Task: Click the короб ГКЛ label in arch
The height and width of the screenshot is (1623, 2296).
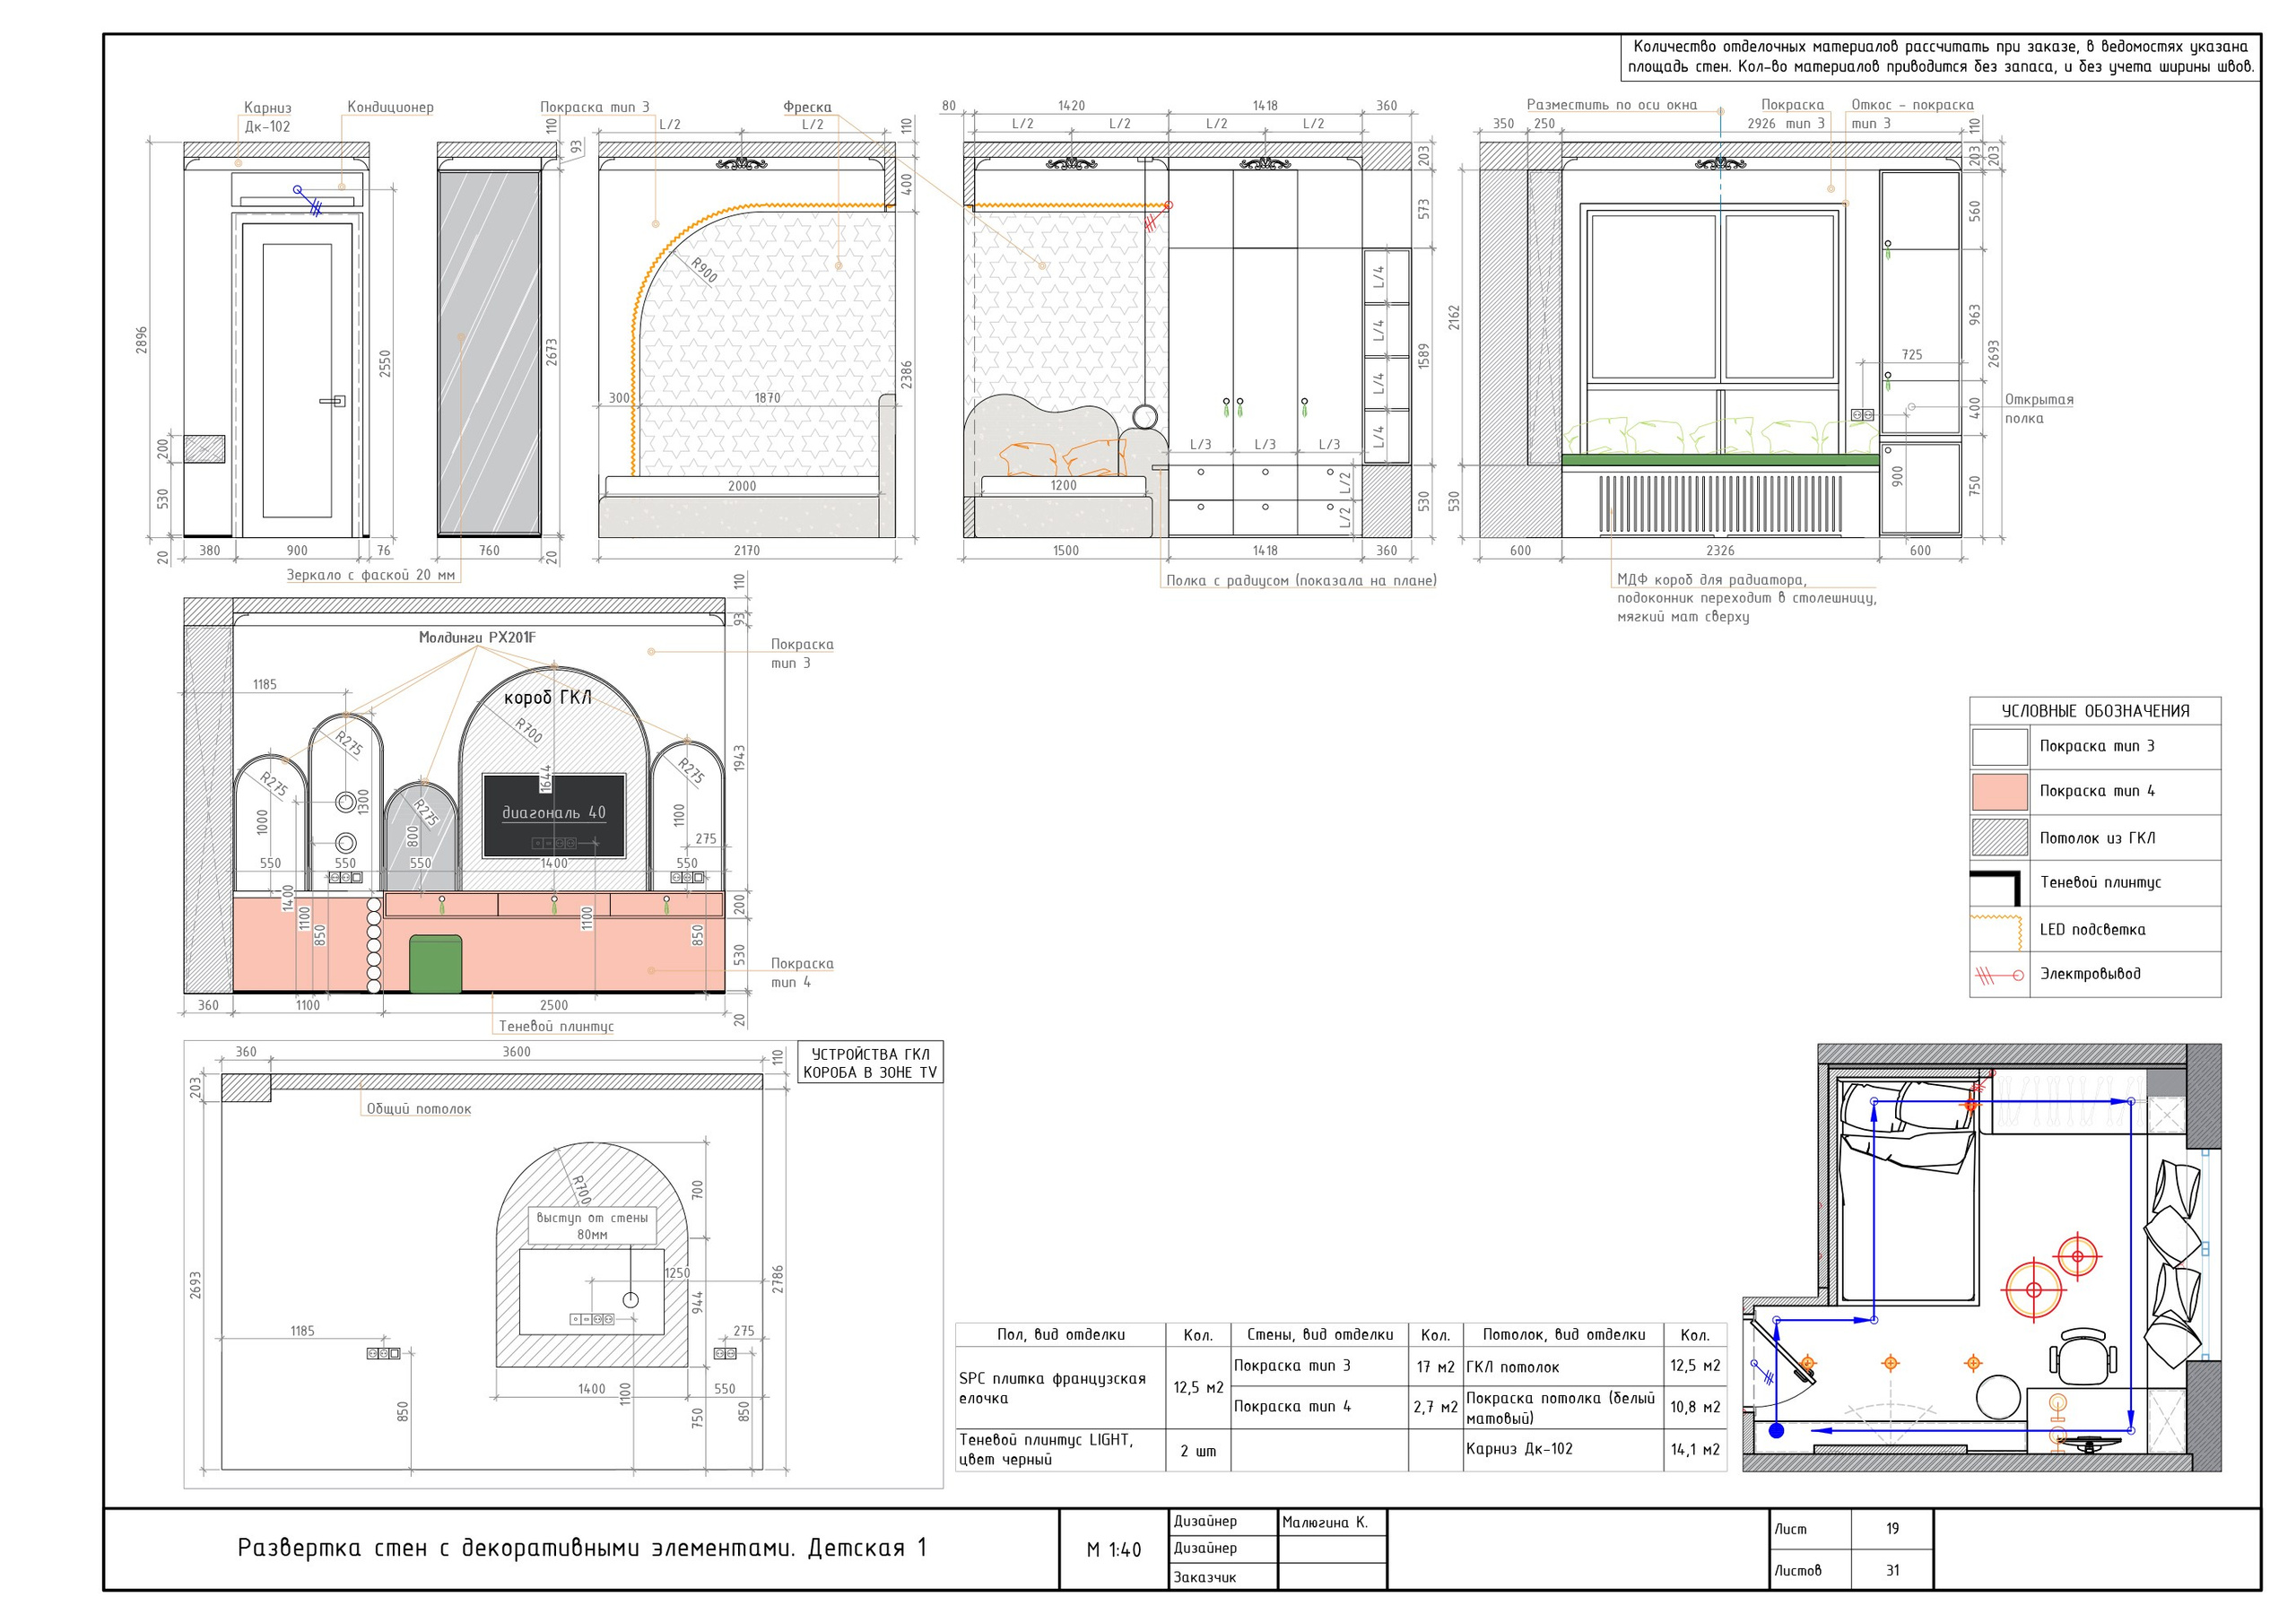Action: click(547, 697)
